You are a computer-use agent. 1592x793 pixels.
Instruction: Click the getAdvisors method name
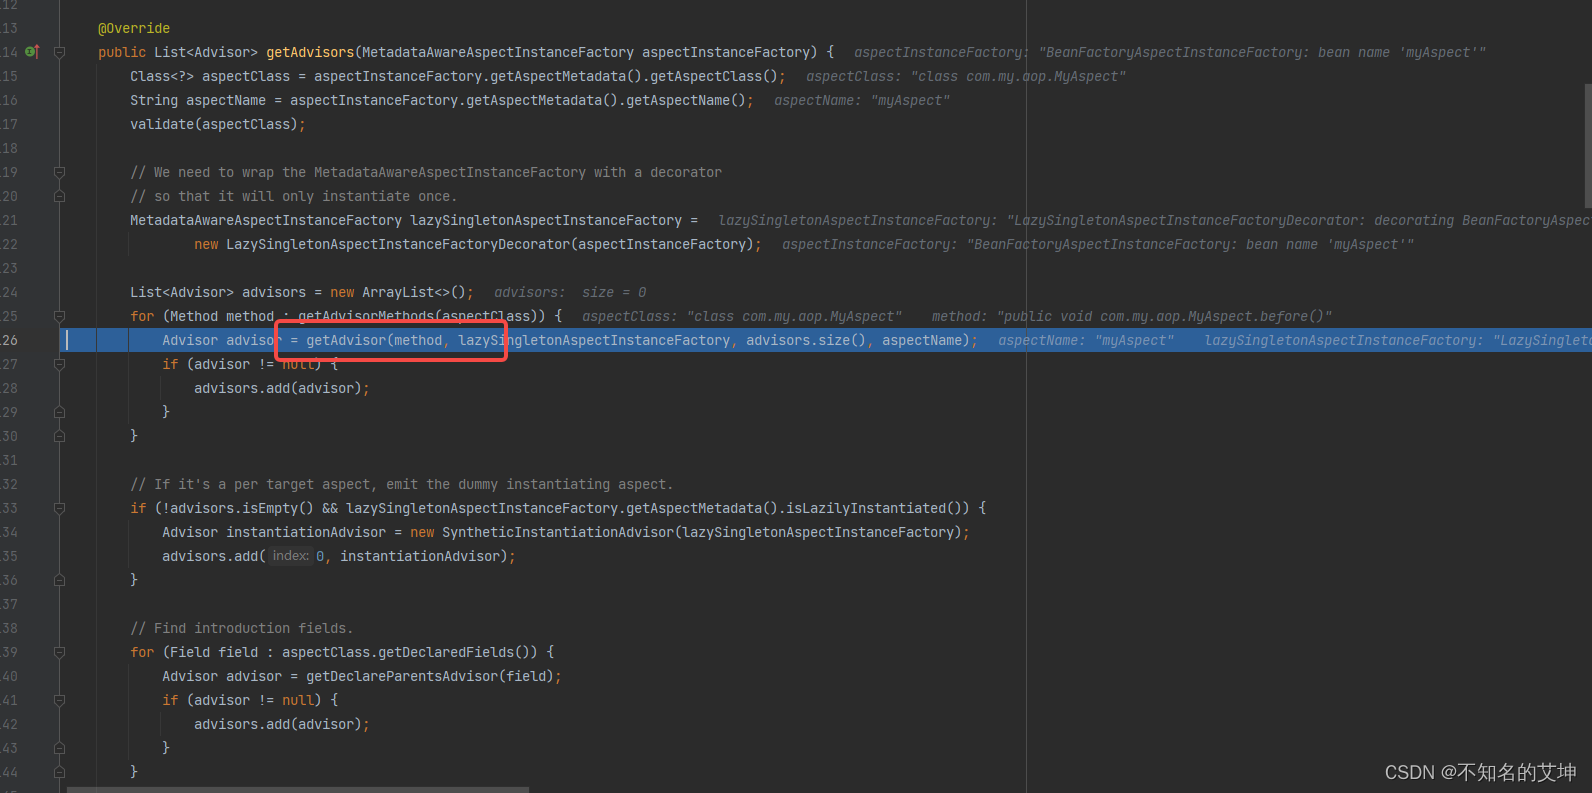click(310, 52)
